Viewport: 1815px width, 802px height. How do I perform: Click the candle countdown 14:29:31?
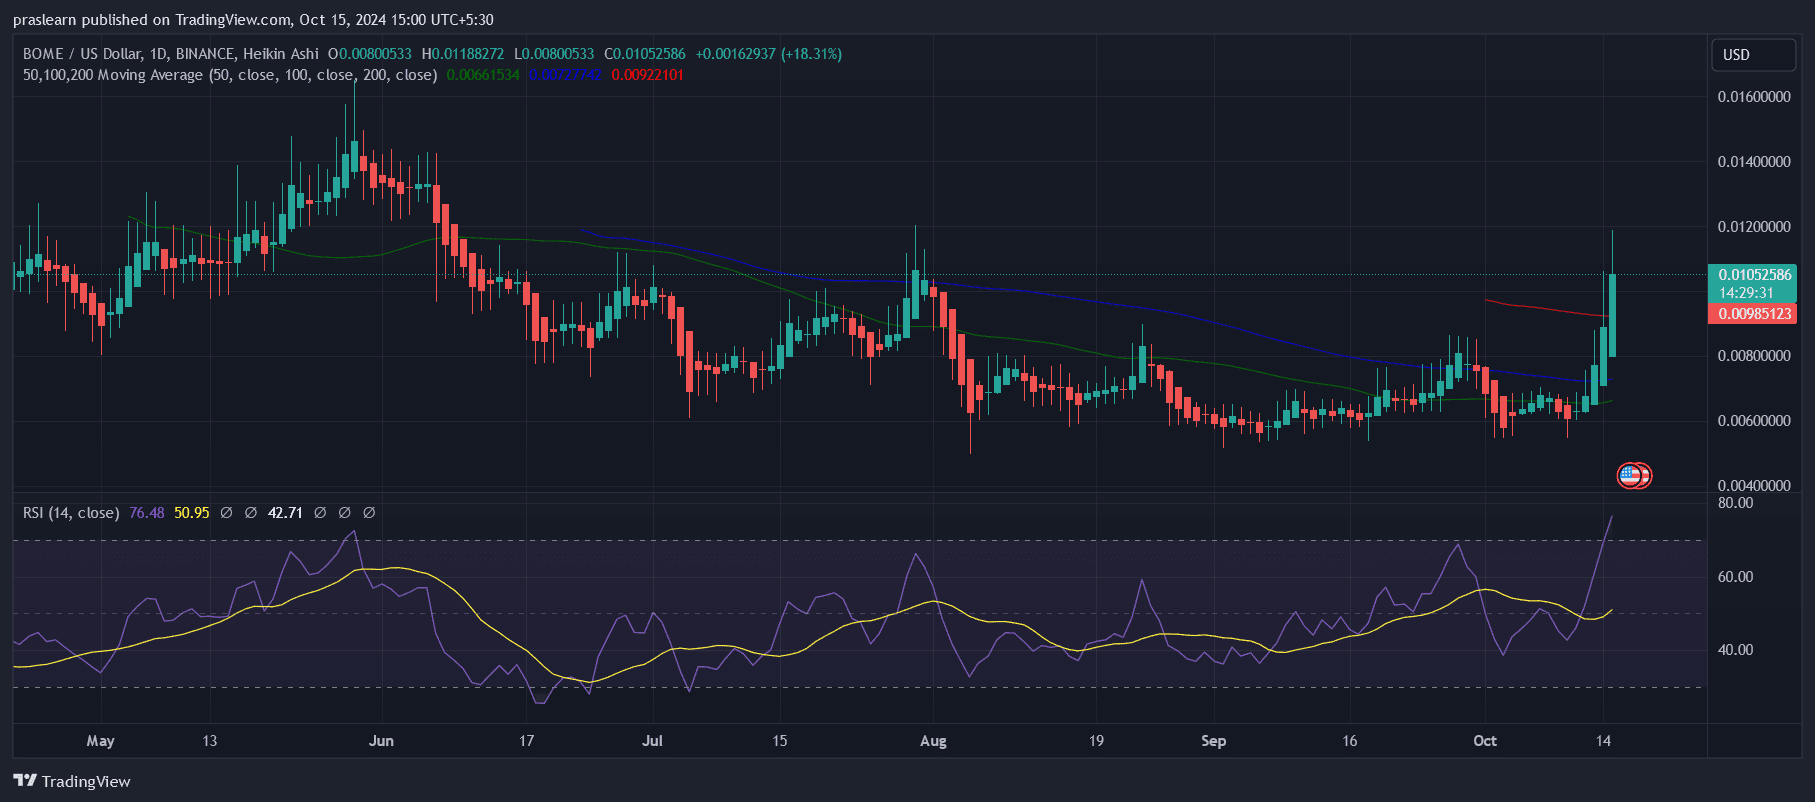point(1746,293)
